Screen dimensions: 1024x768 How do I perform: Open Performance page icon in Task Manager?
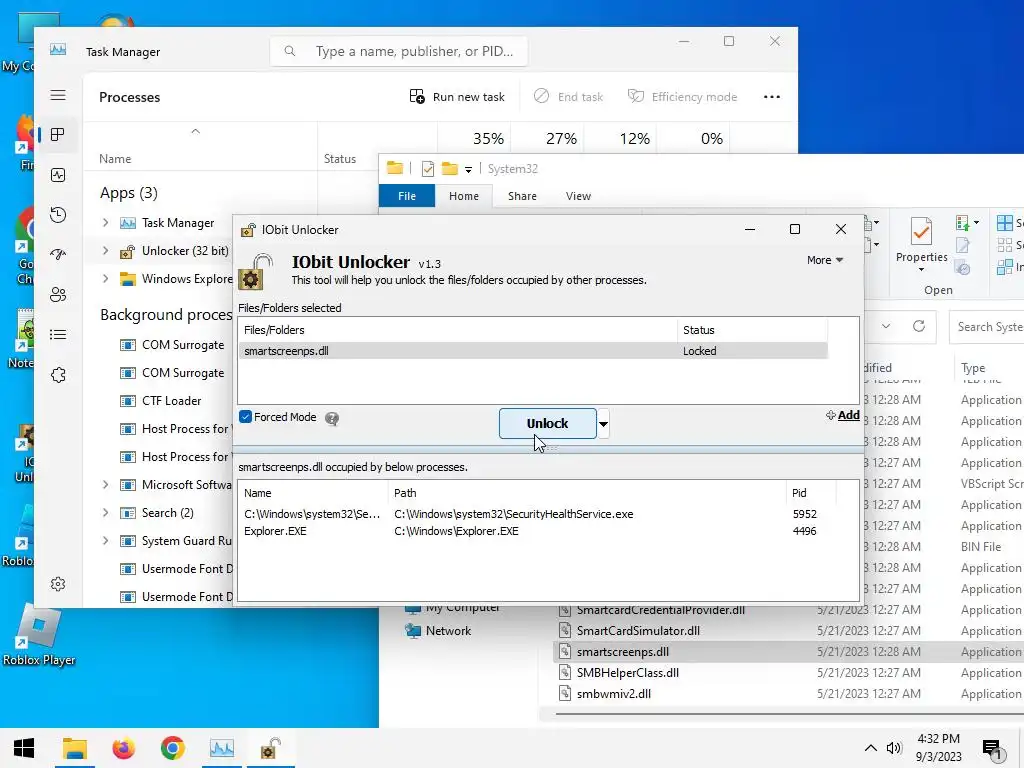(x=58, y=175)
